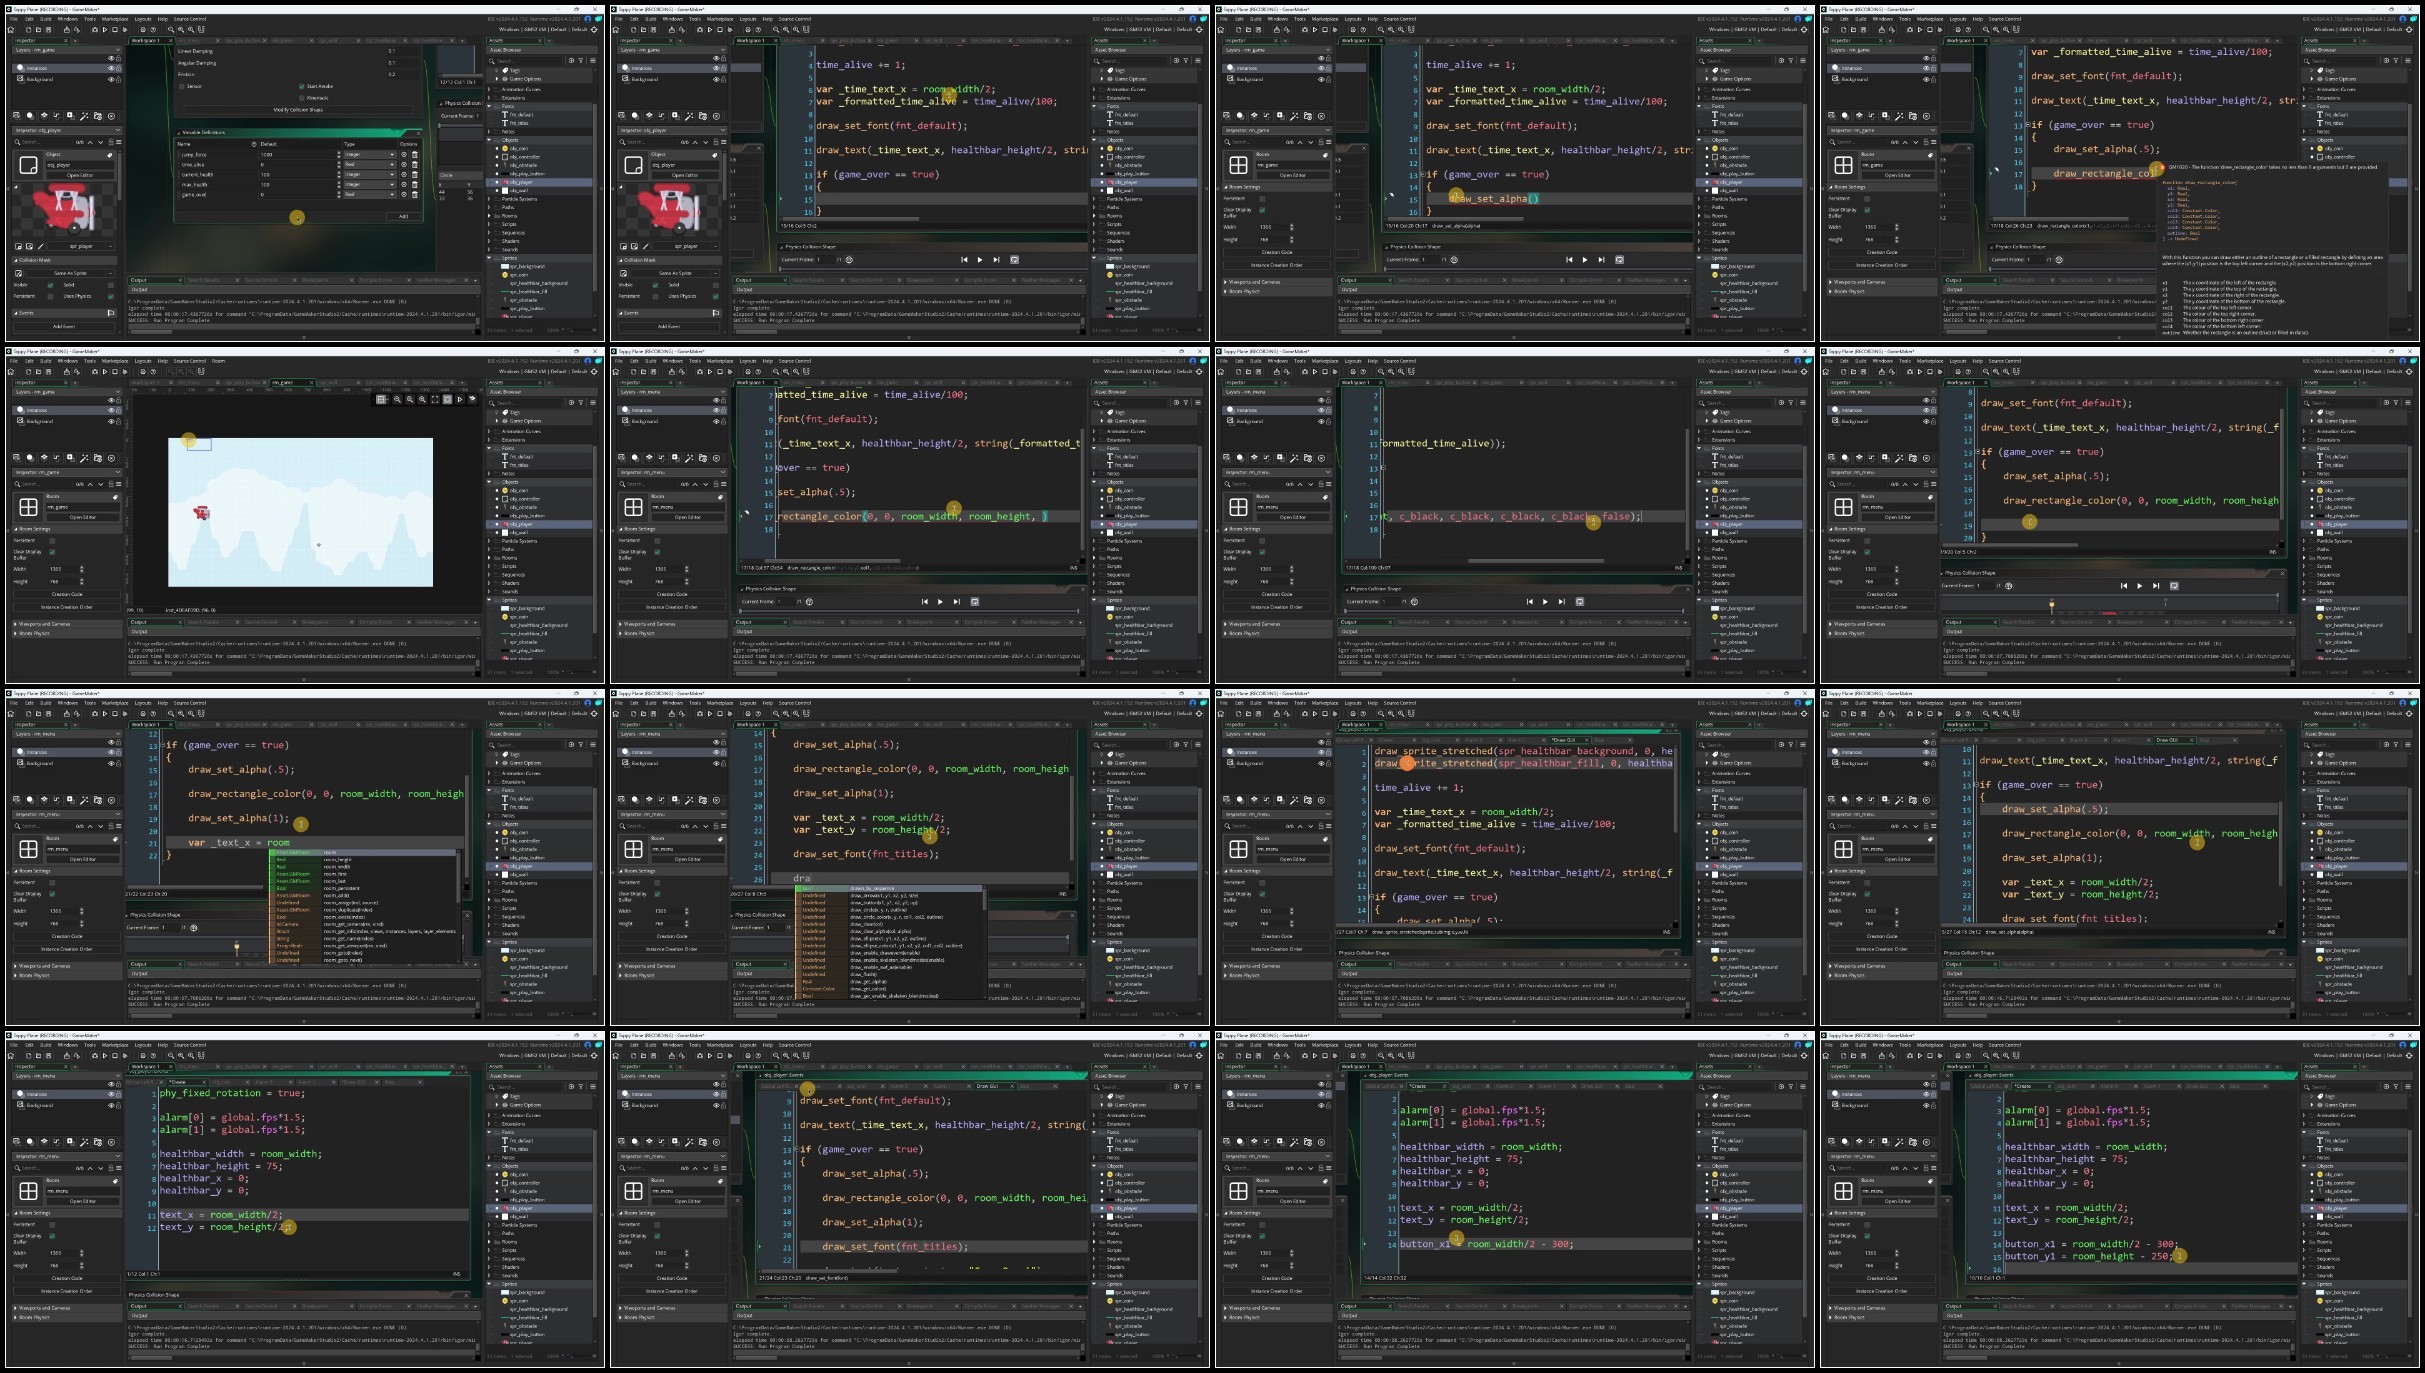The height and width of the screenshot is (1373, 2425).
Task: Toggle Solid checkbox in Variable Definitions frame
Action: point(111,285)
